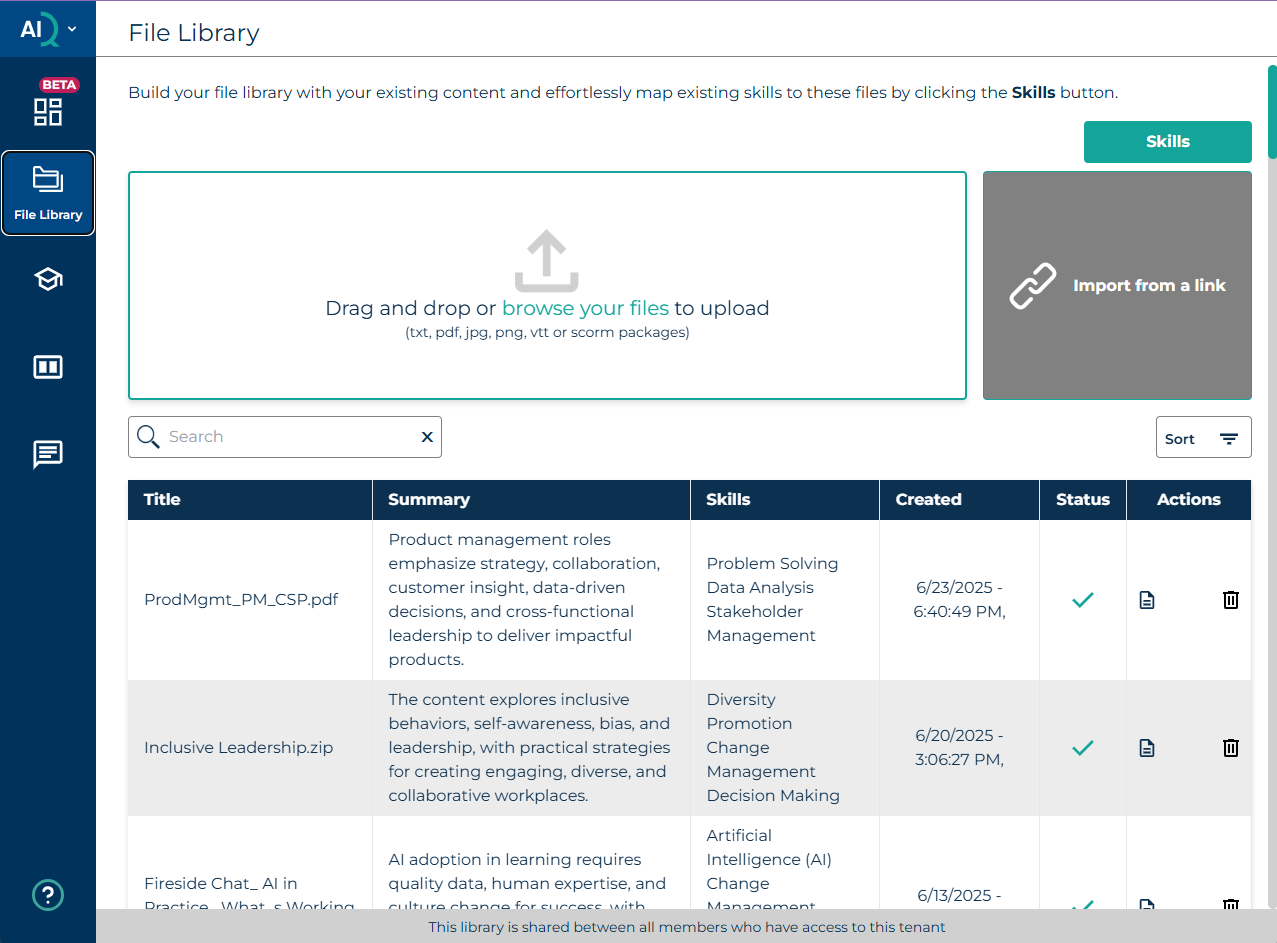Click the Skills button
The height and width of the screenshot is (943, 1277).
click(1168, 142)
